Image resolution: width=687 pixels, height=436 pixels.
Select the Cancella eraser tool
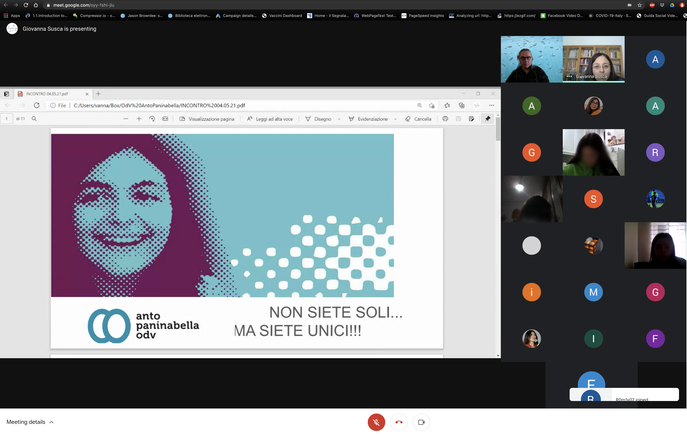pyautogui.click(x=418, y=119)
